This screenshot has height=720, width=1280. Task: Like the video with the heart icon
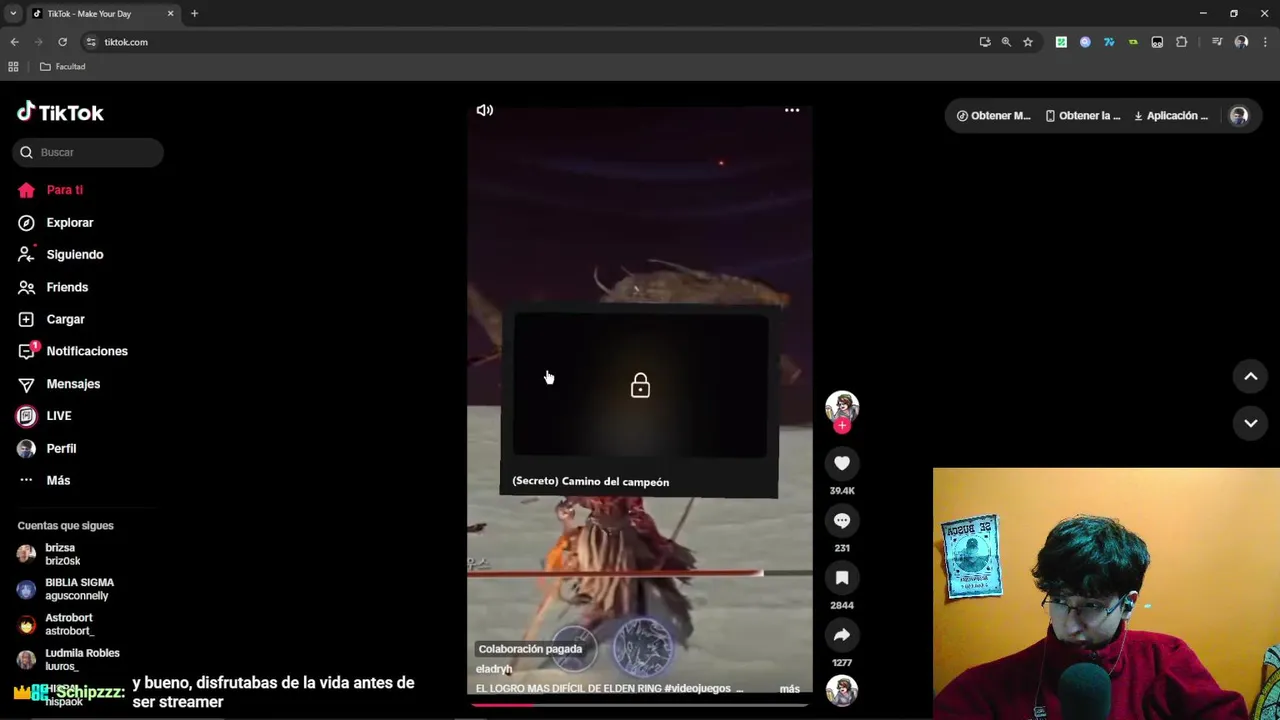[x=842, y=463]
